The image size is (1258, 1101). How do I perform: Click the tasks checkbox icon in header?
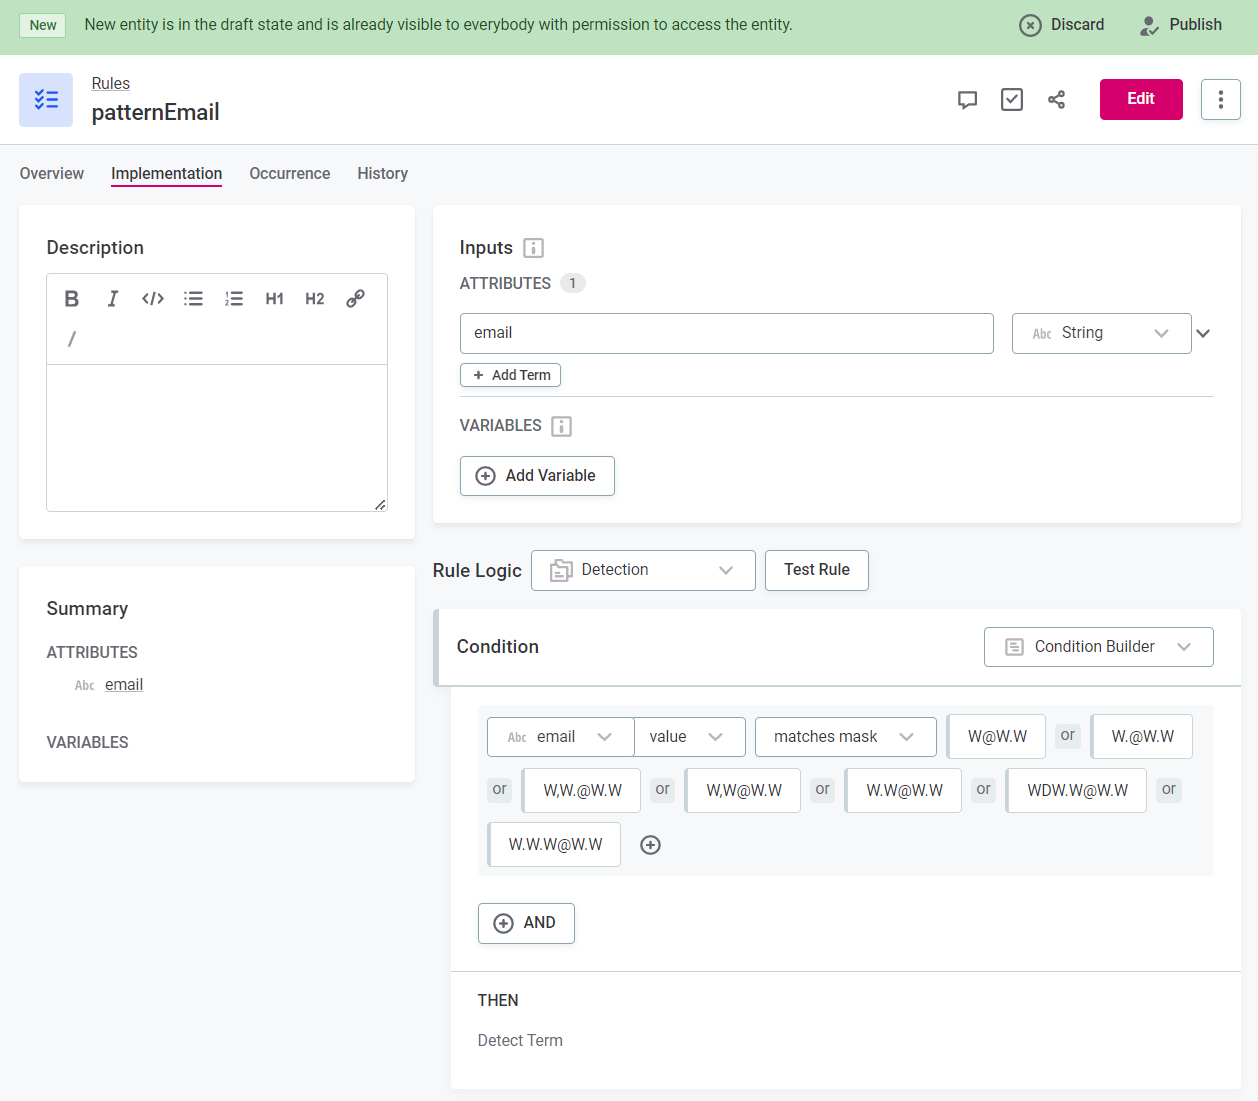[1012, 100]
